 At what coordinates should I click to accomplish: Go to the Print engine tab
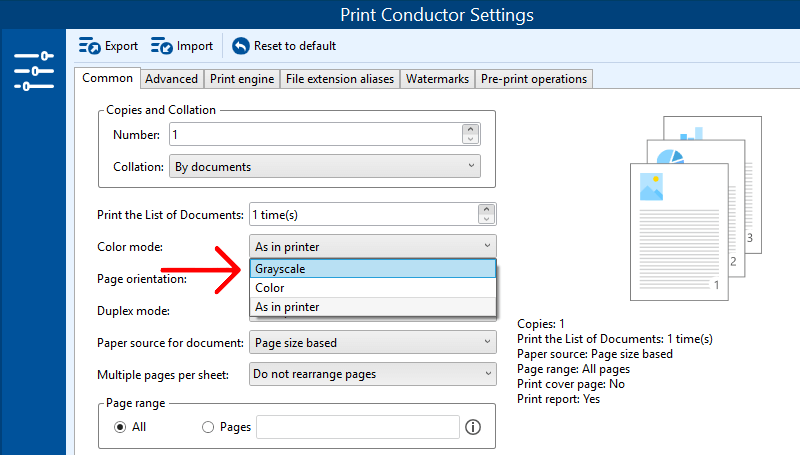(242, 79)
